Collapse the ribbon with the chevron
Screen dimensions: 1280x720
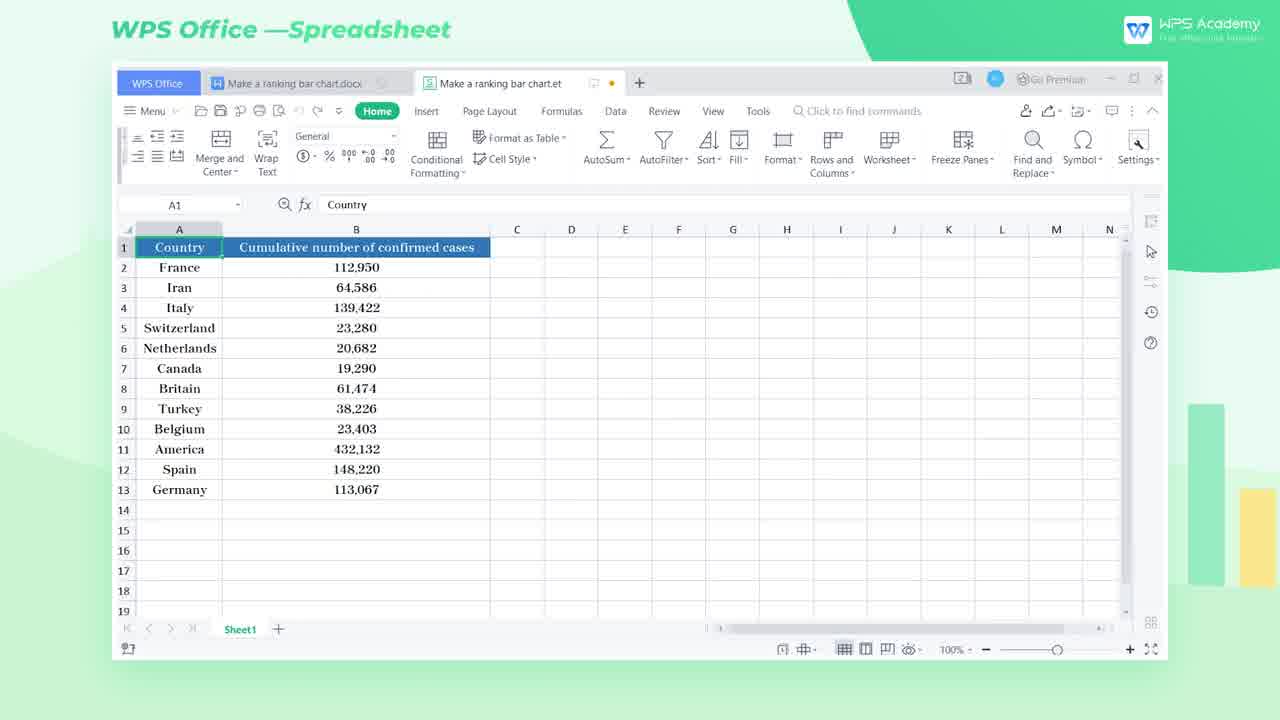[1152, 111]
